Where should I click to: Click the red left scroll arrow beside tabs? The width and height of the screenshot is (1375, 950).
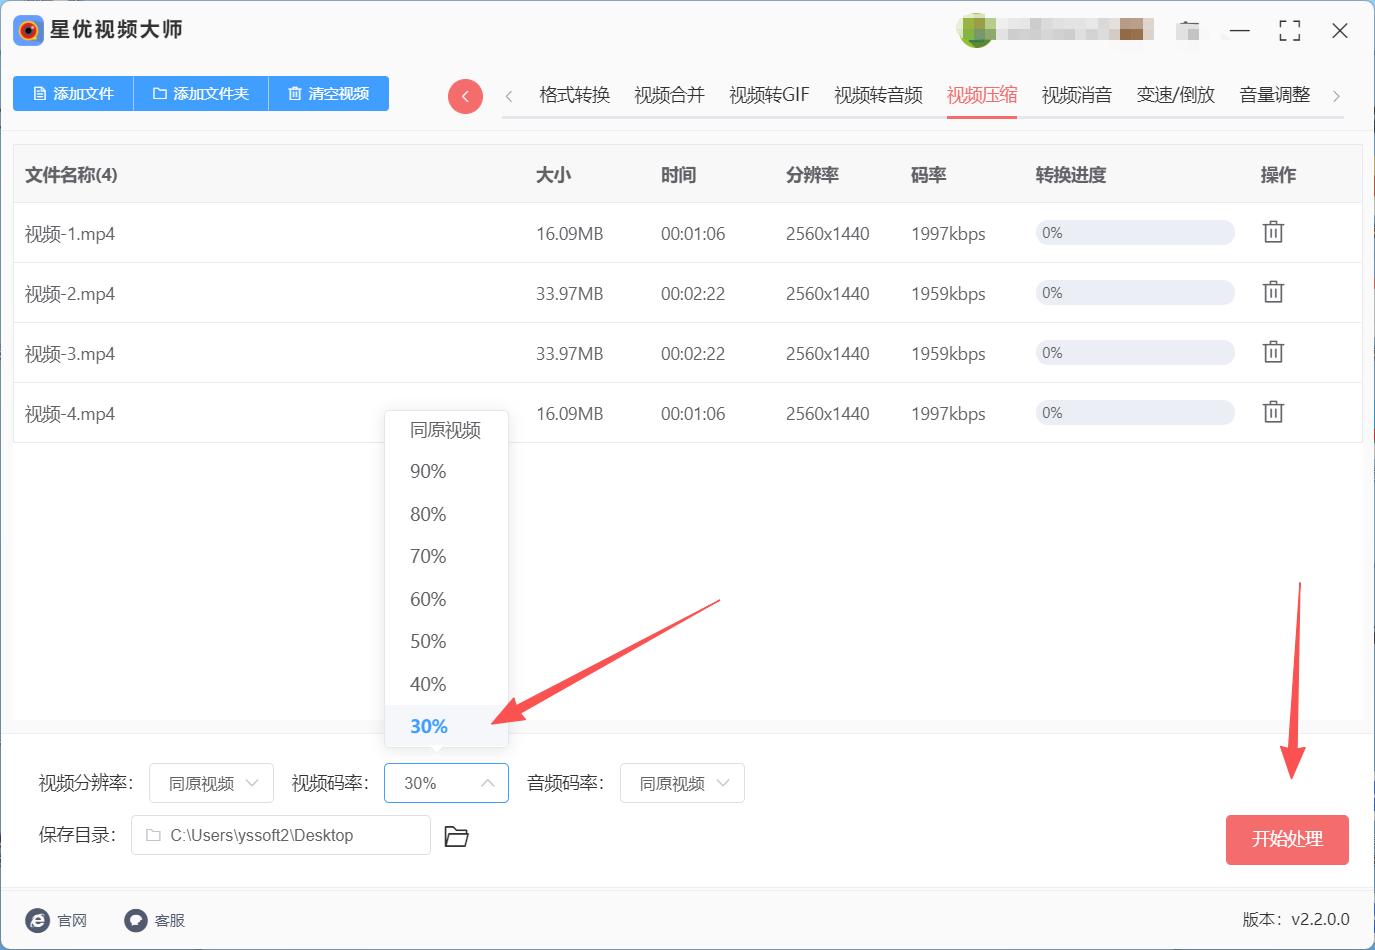coord(464,95)
